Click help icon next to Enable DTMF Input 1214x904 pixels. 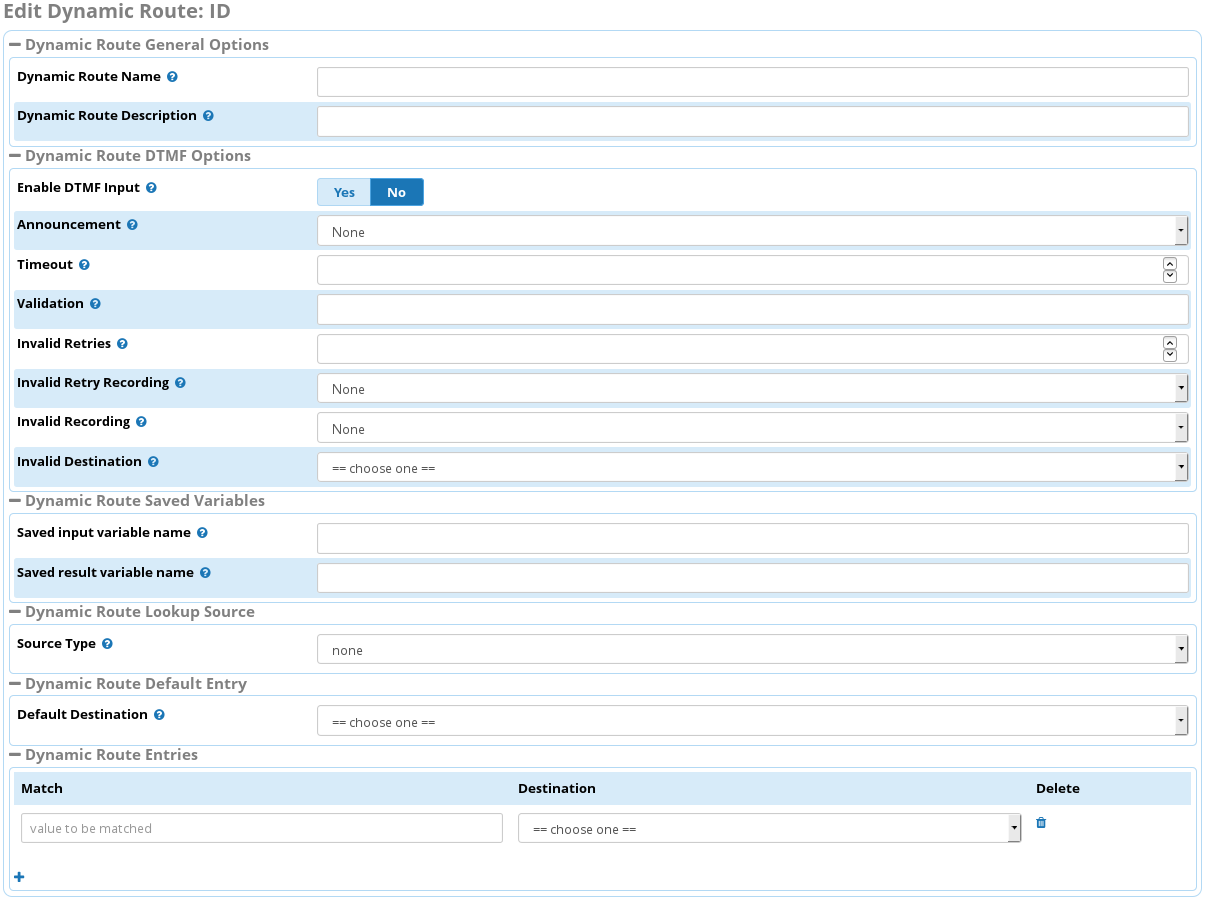click(151, 188)
